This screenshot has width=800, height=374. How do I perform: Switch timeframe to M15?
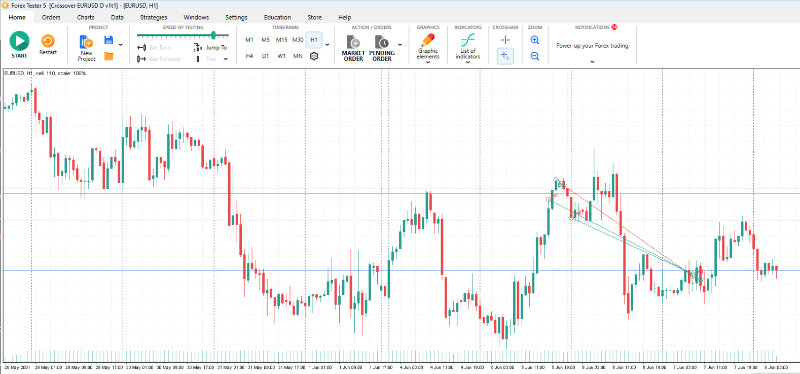click(x=282, y=40)
